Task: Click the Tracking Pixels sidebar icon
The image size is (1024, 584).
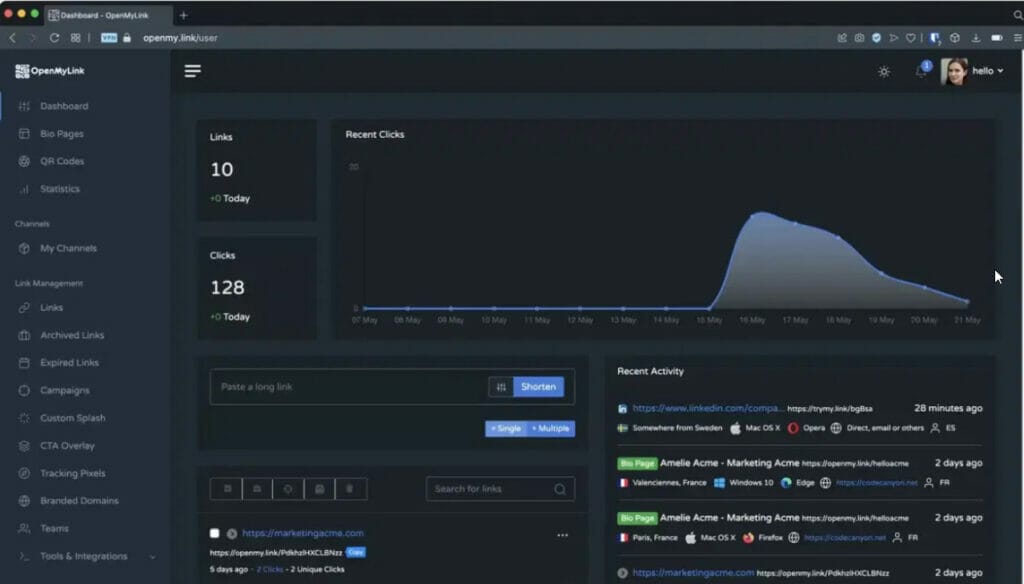Action: pos(24,473)
